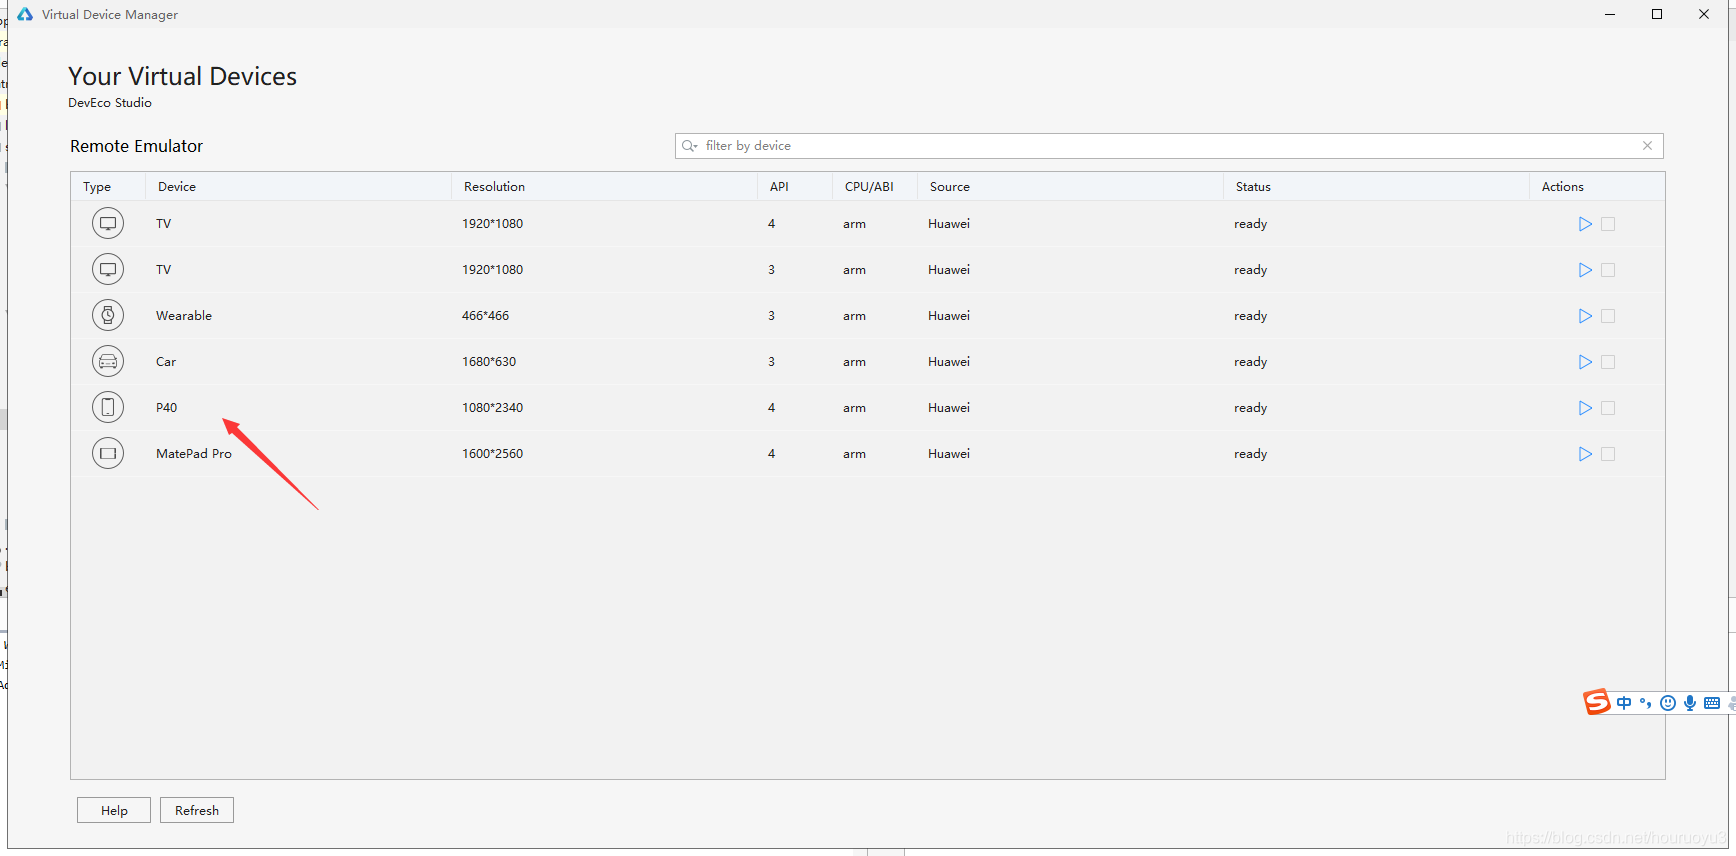Click the MatePad Pro tablet type icon
The height and width of the screenshot is (856, 1736).
click(x=108, y=453)
